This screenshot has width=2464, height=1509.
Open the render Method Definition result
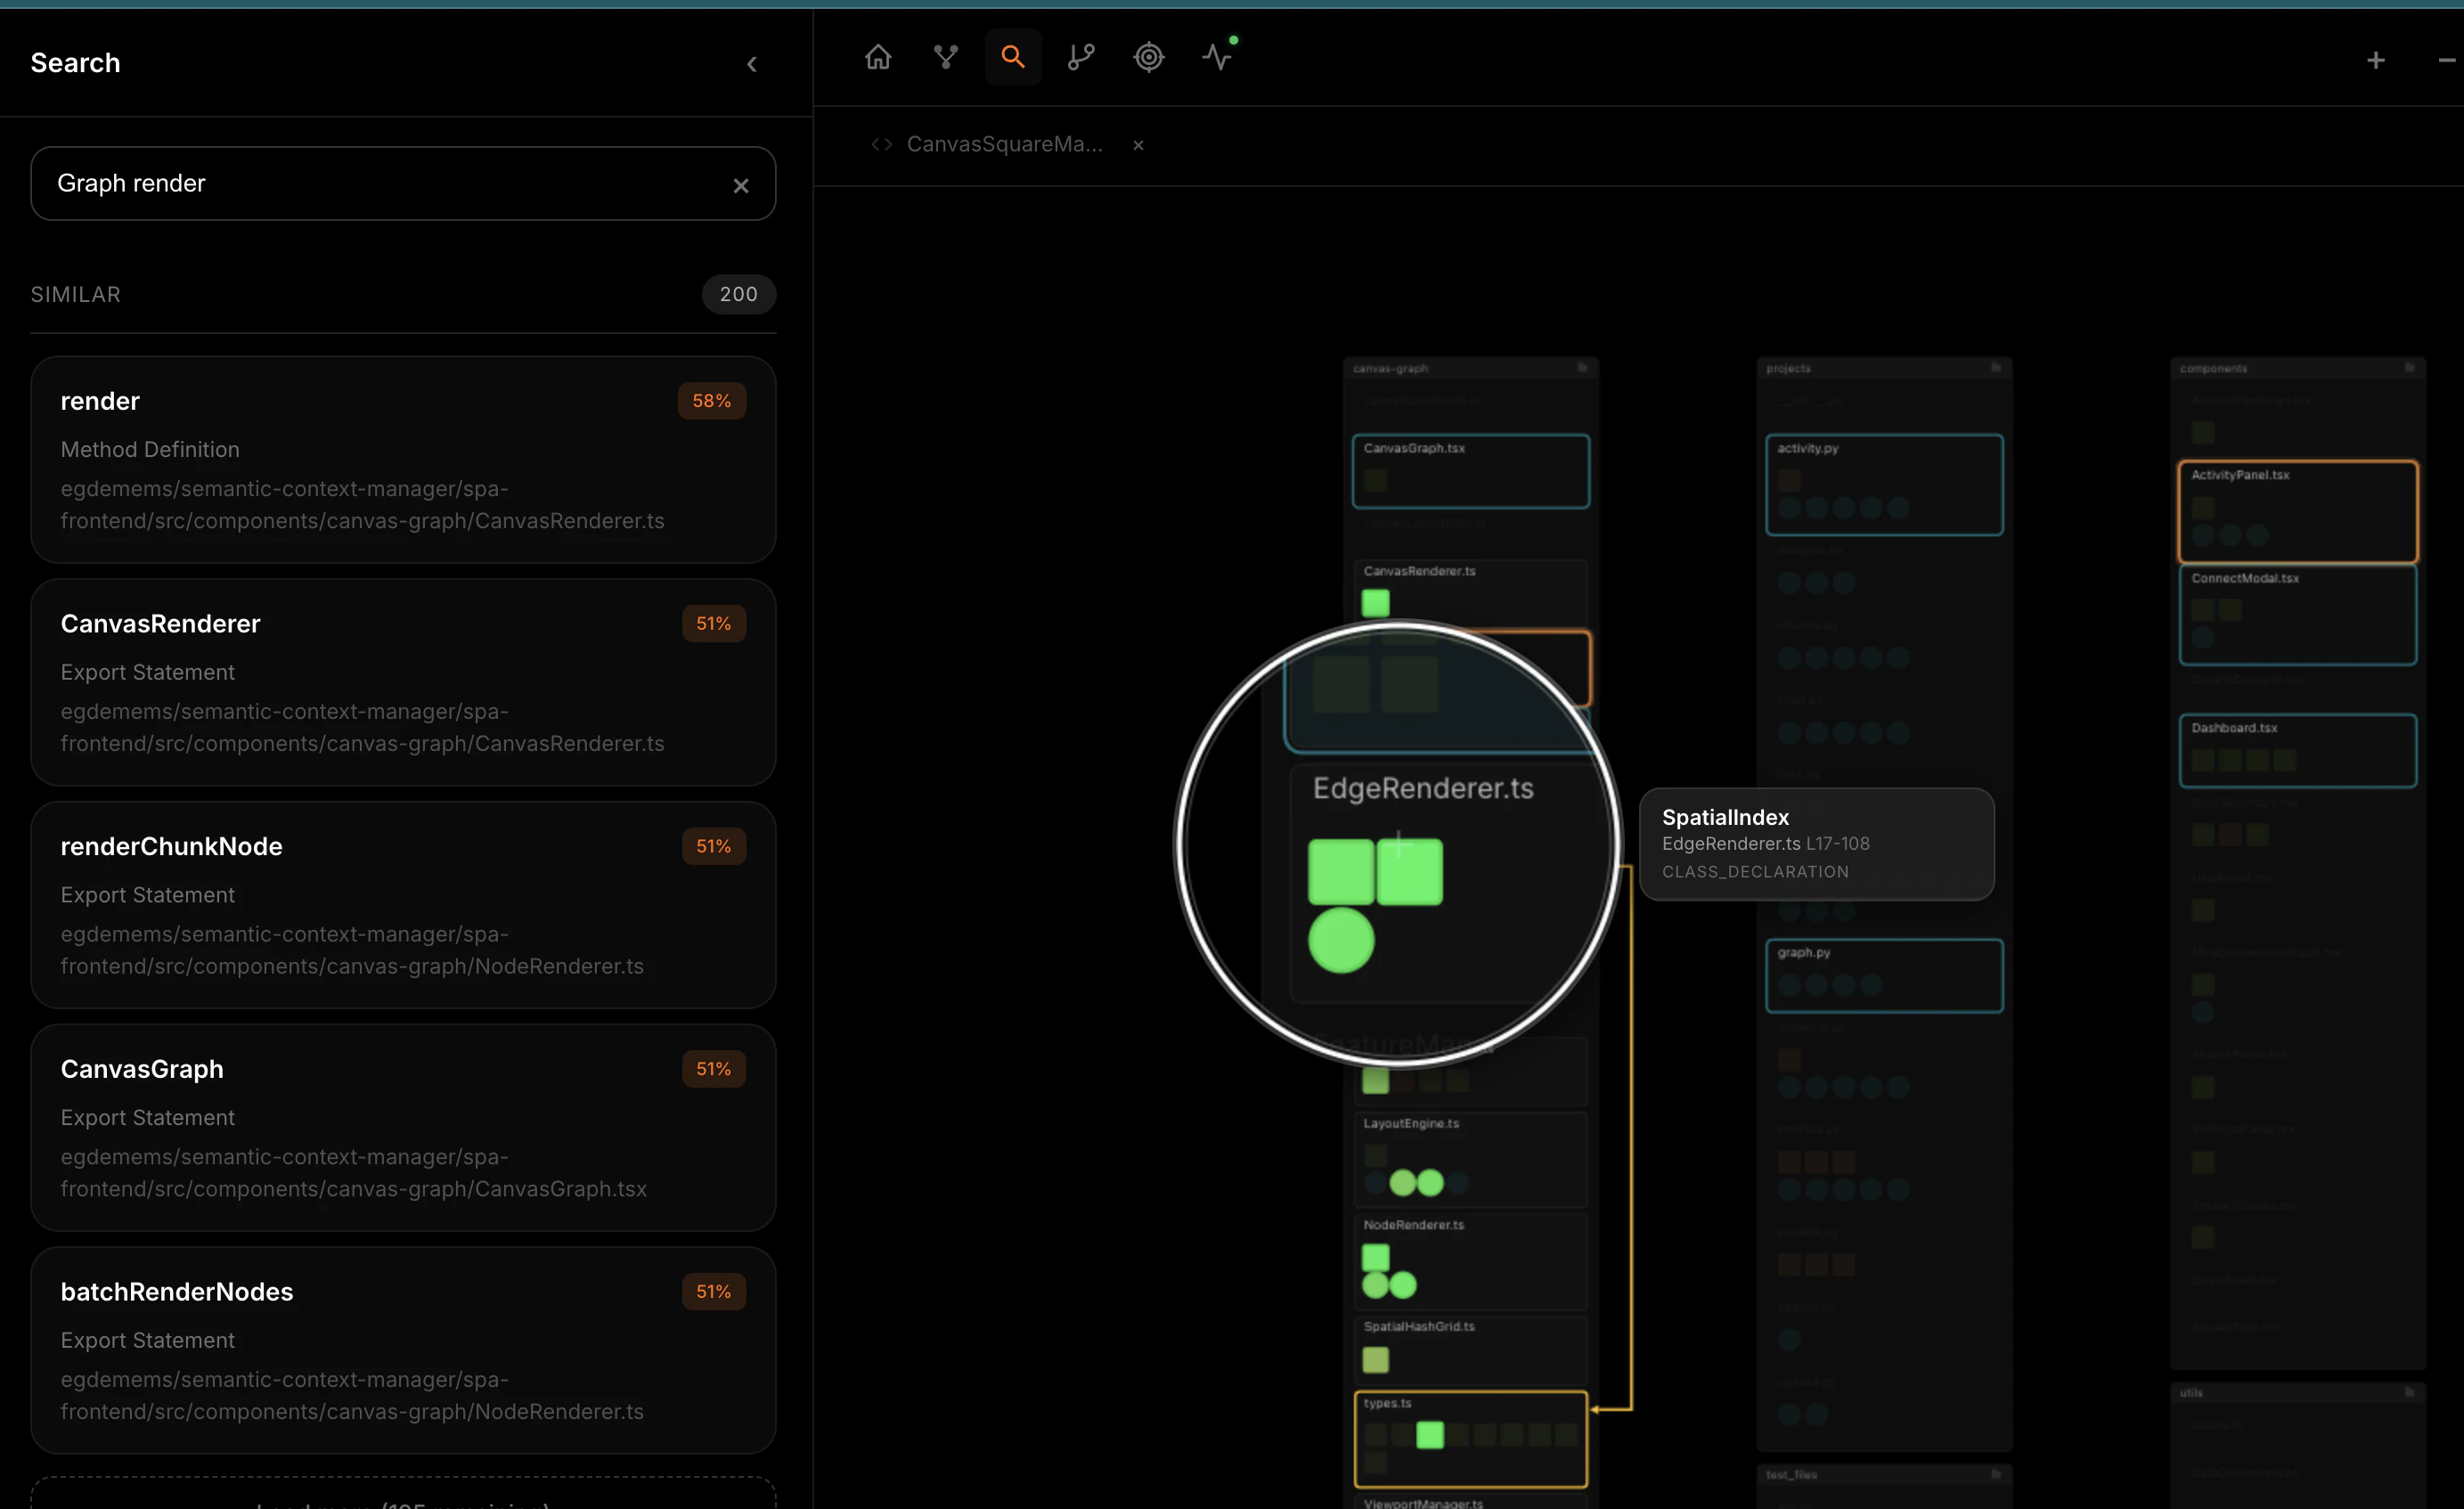tap(402, 460)
